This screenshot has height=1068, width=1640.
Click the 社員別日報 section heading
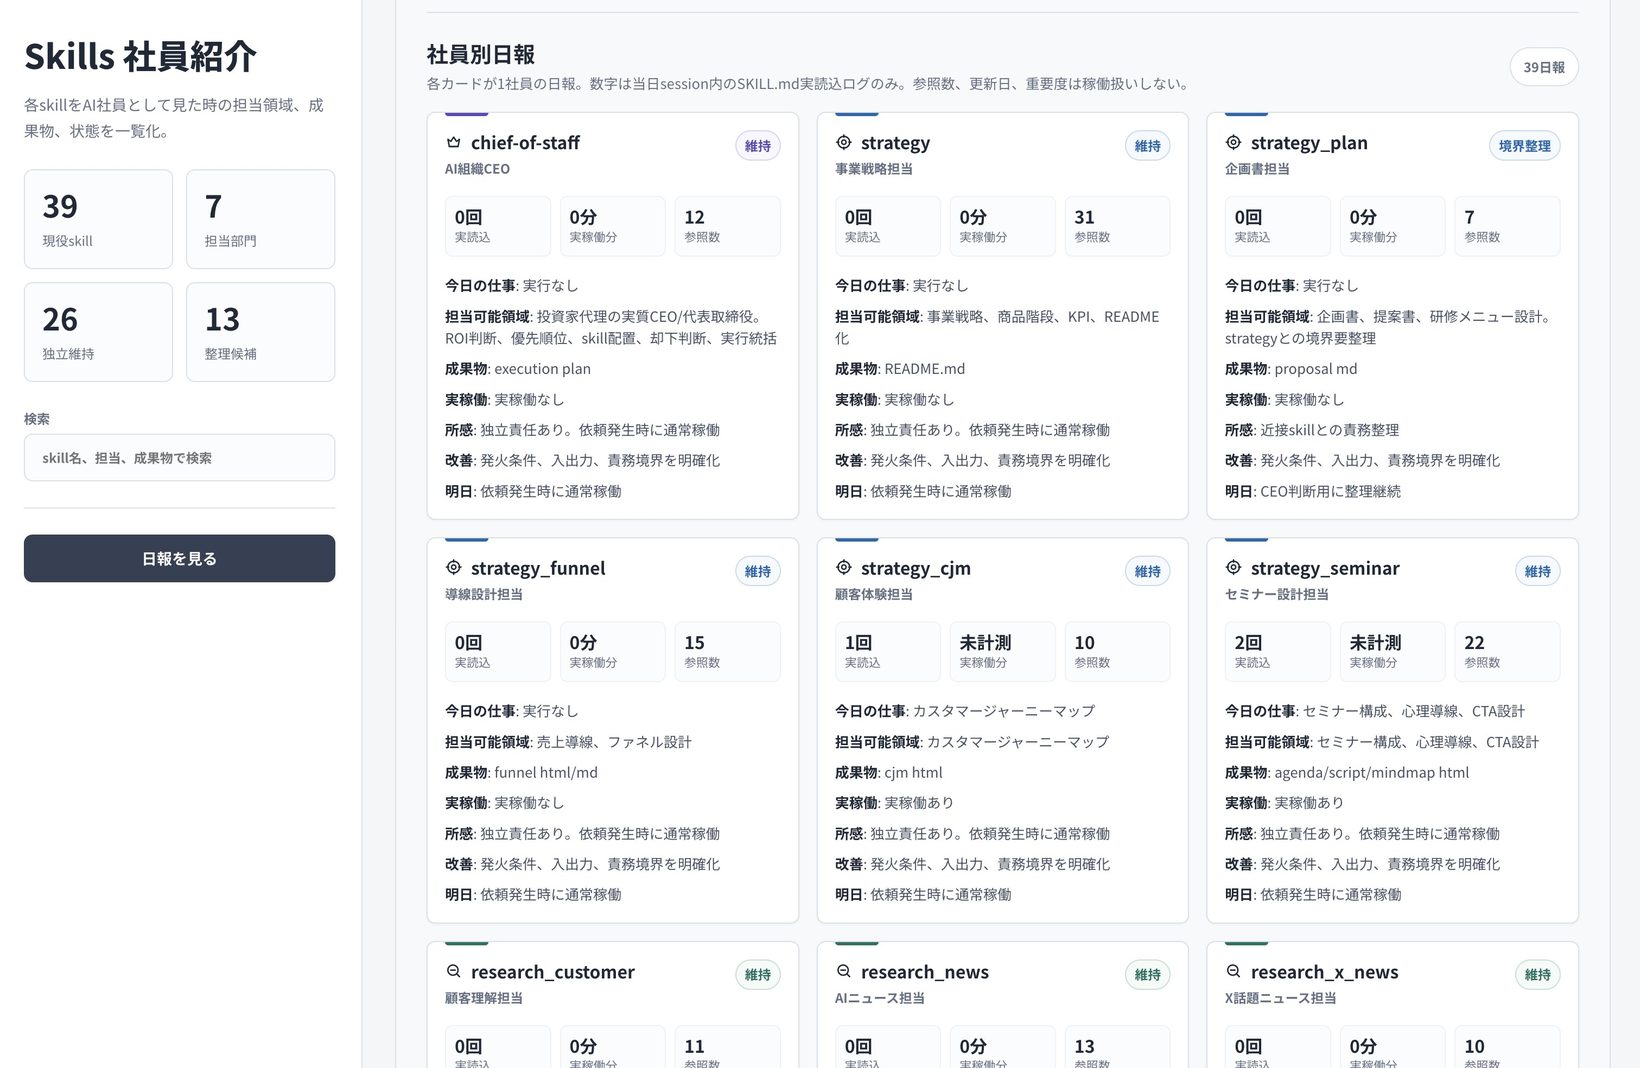481,55
